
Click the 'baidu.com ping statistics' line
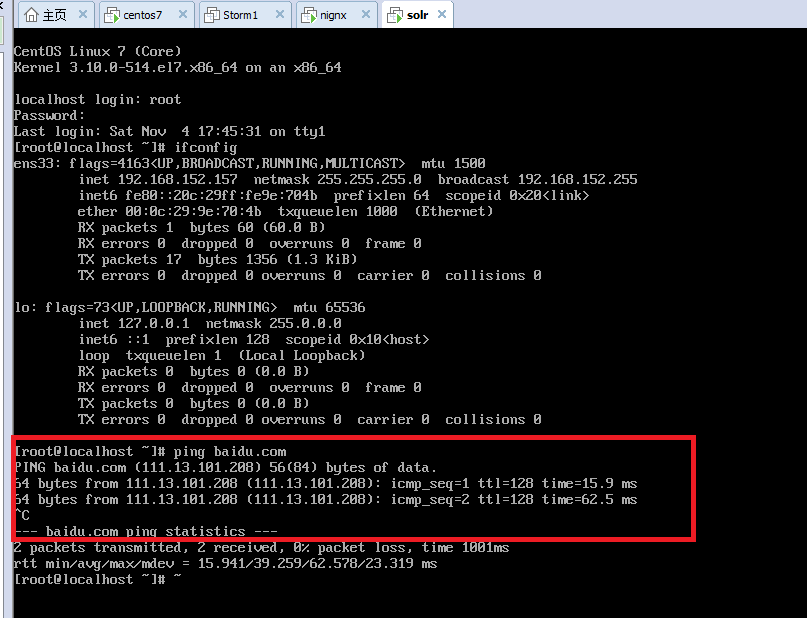pos(146,531)
